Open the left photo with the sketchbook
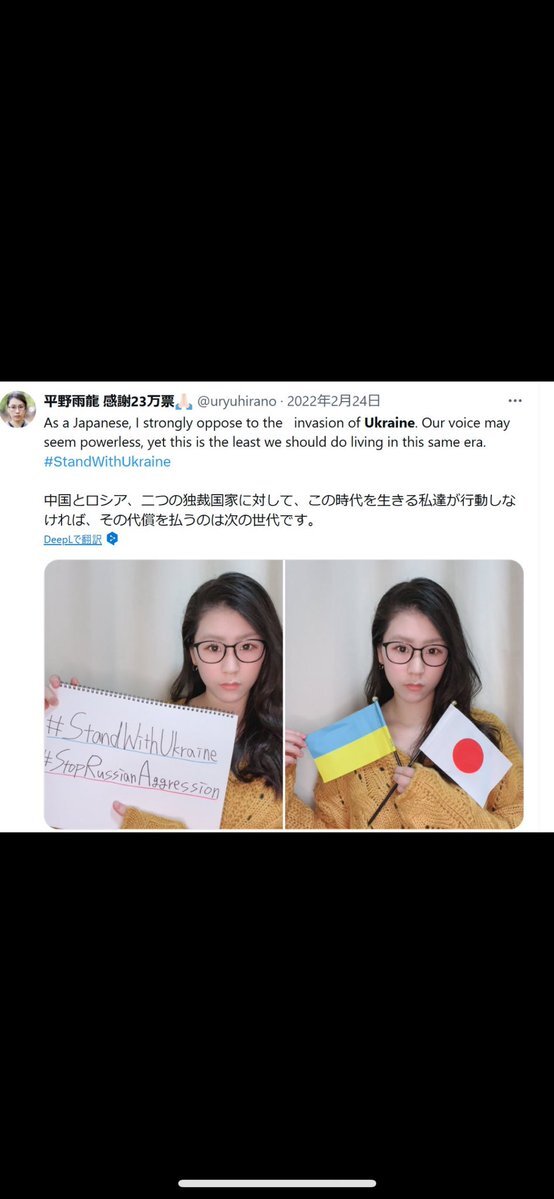554x1199 pixels. pyautogui.click(x=163, y=694)
